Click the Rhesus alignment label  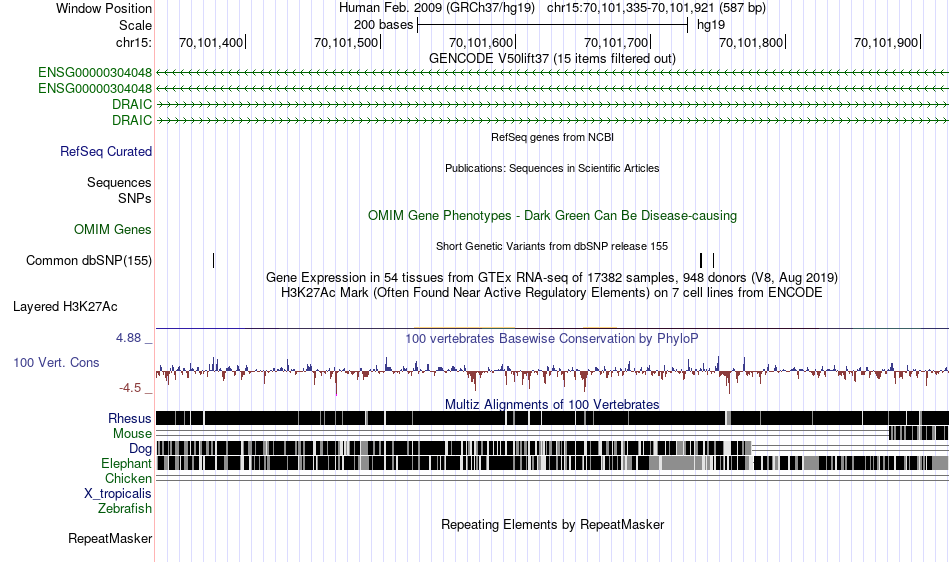click(x=129, y=418)
